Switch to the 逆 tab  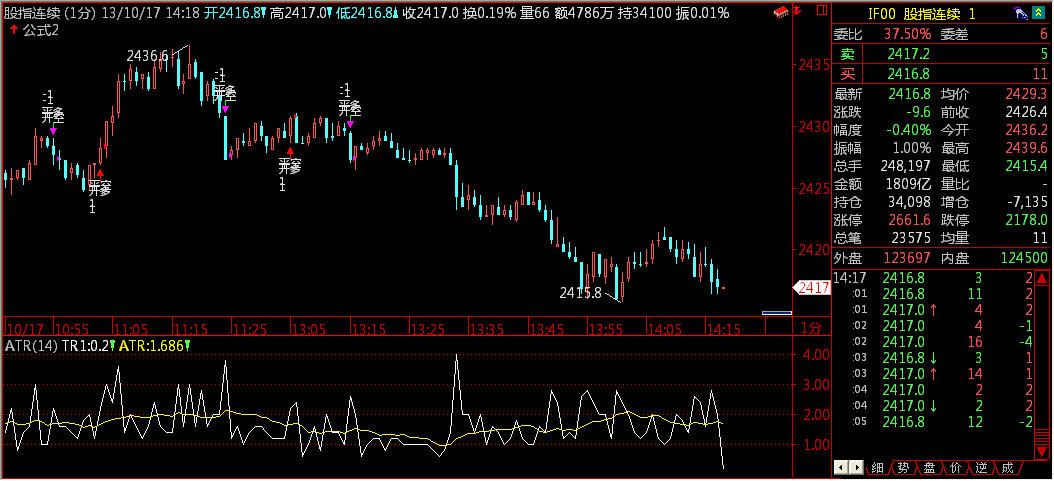[981, 468]
